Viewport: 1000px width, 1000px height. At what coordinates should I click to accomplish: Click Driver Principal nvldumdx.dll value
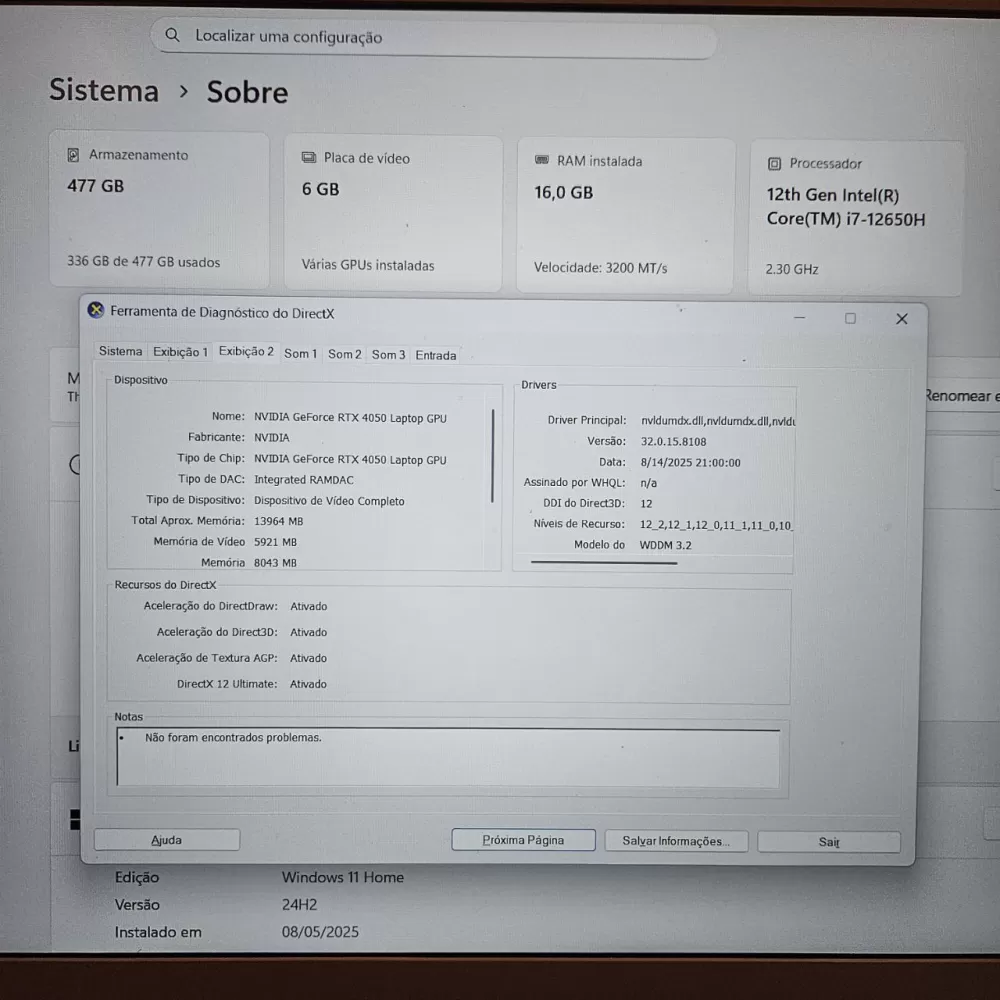tap(717, 421)
